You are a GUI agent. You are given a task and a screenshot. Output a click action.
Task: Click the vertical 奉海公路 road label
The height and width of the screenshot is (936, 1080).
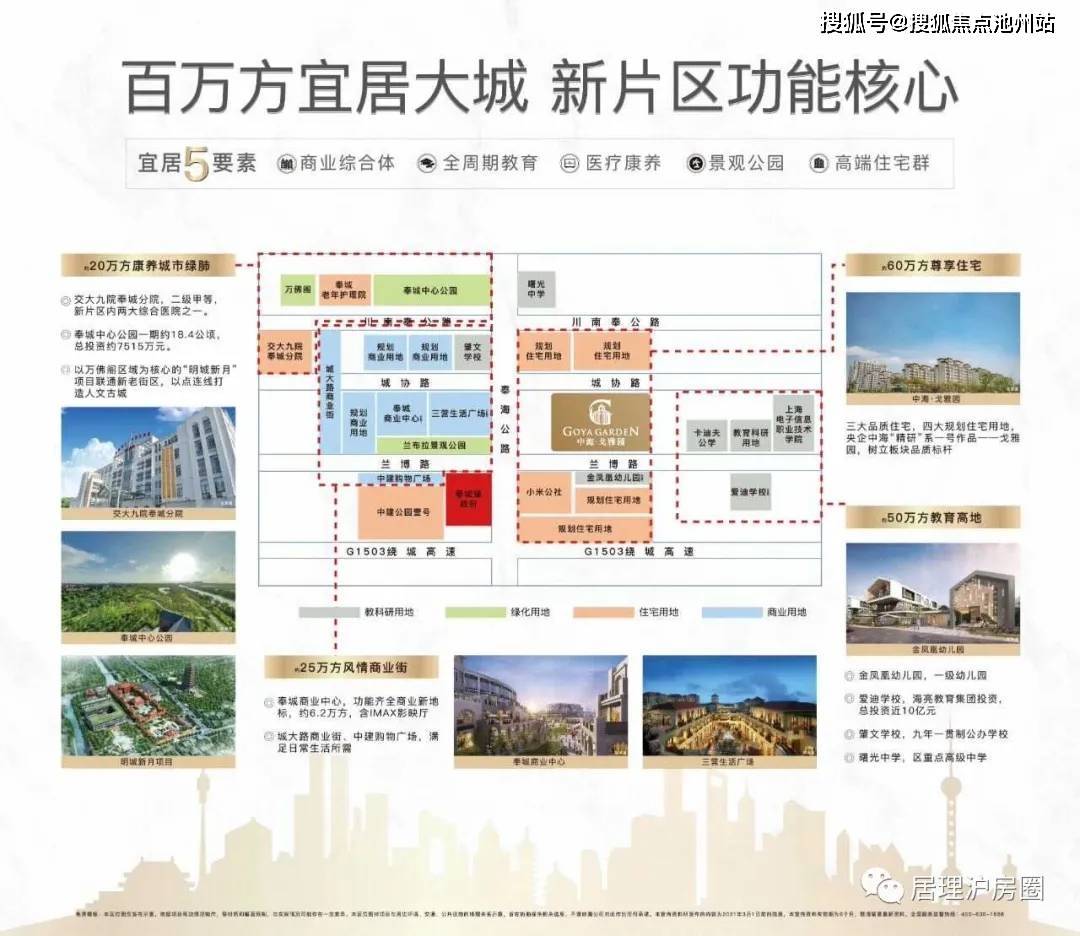pos(504,418)
